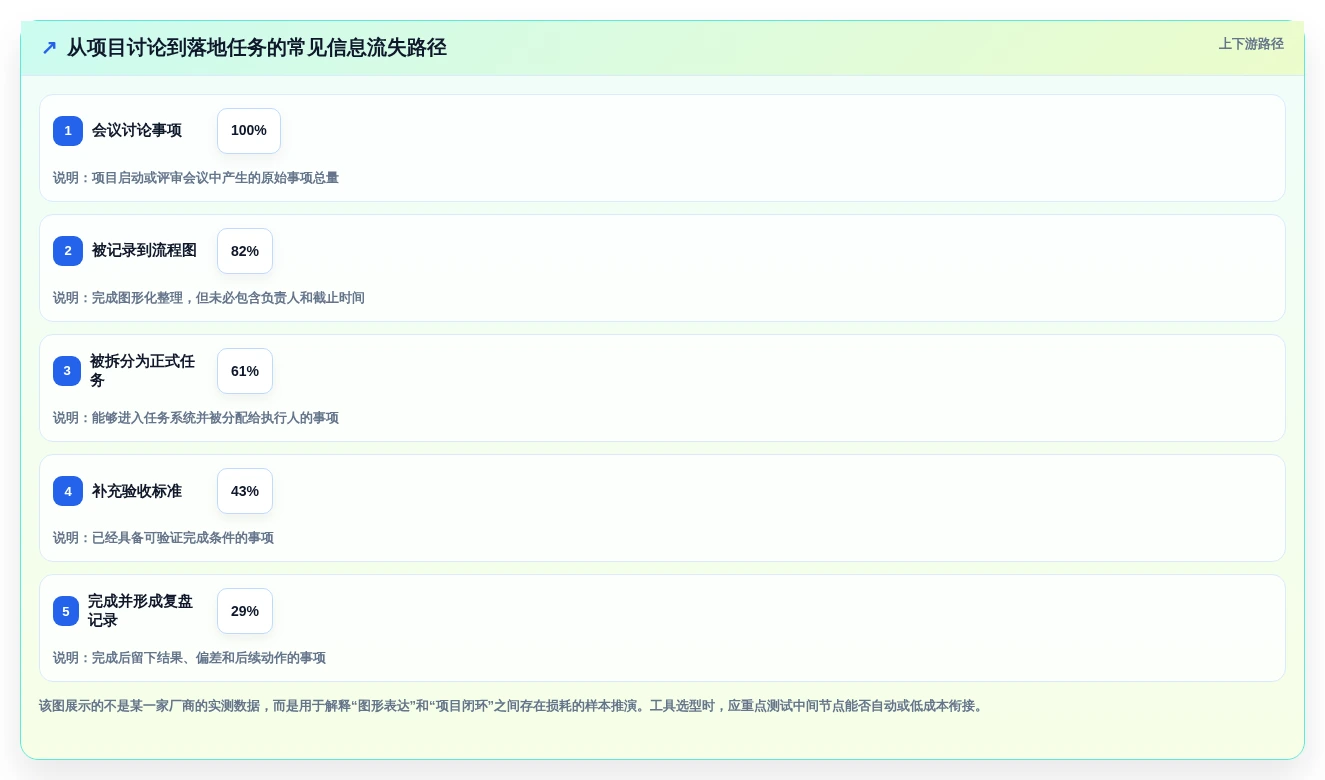Click description about 完成图形化整理
Viewport: 1325px width, 780px height.
pos(209,298)
